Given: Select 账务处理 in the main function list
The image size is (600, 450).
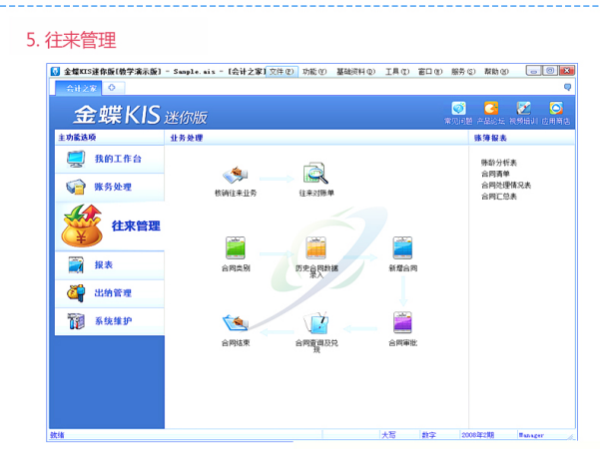Looking at the screenshot, I should point(110,187).
